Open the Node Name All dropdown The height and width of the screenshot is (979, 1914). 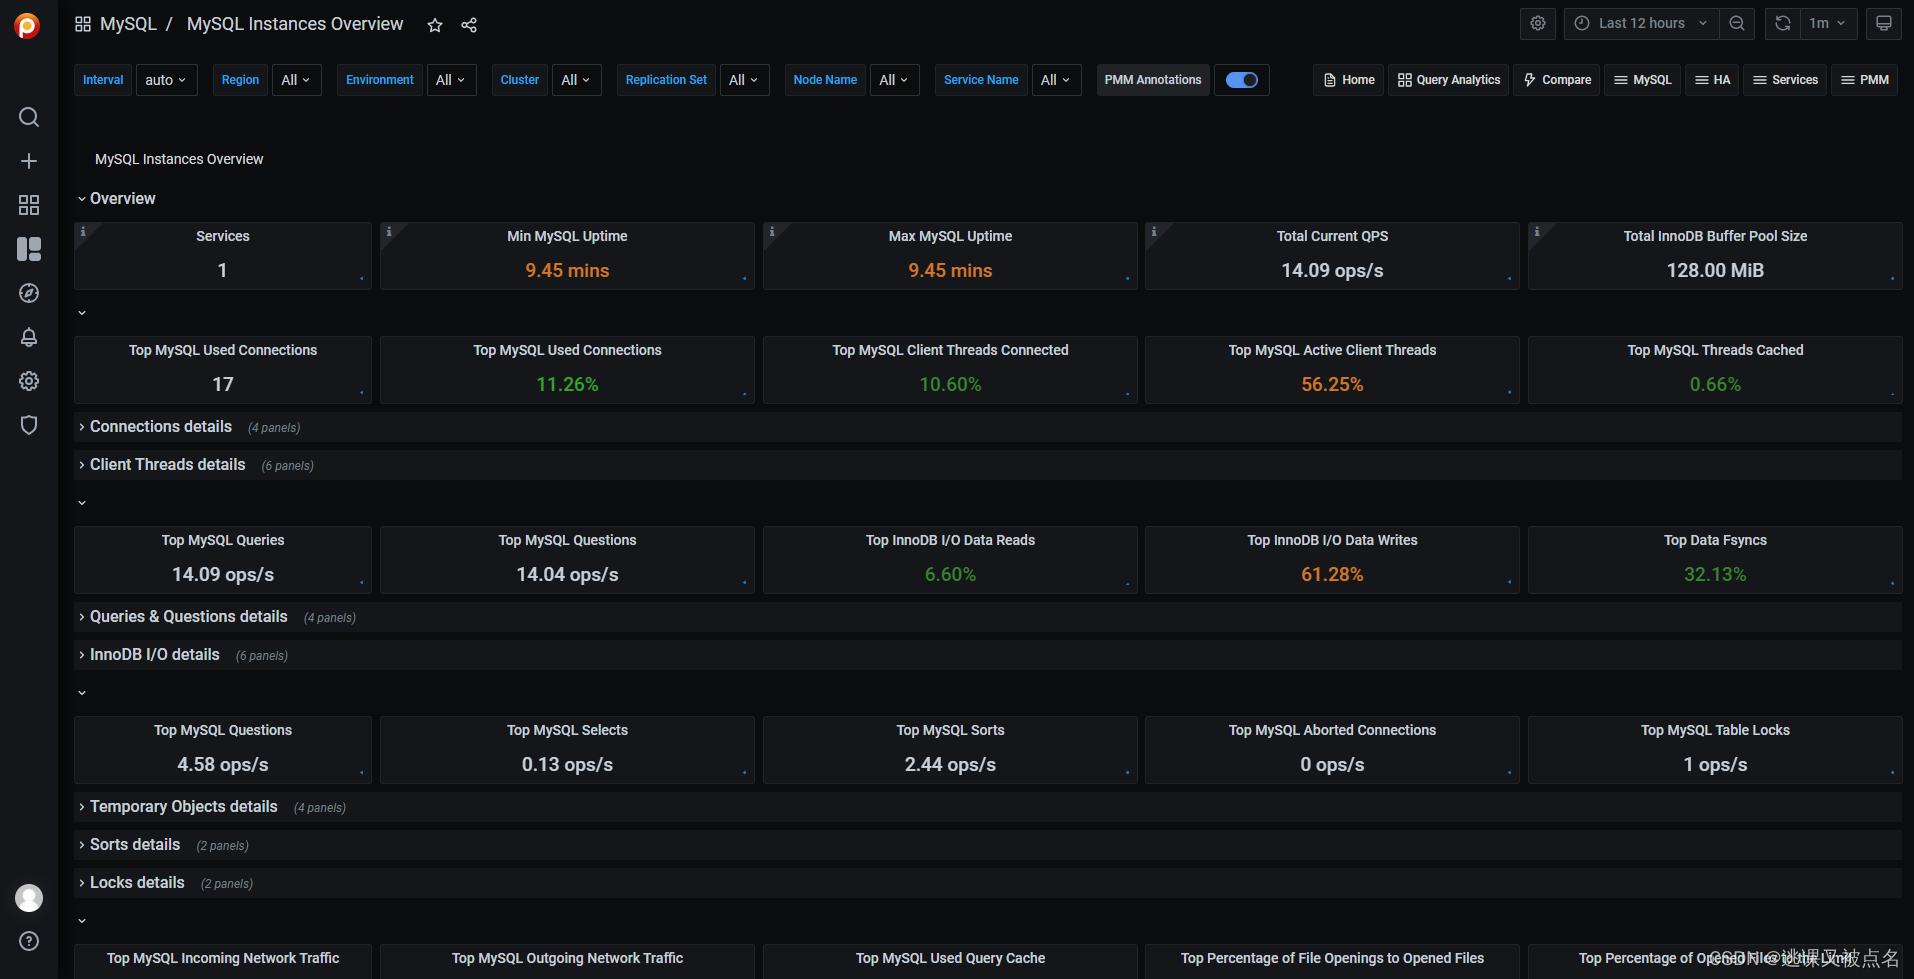tap(894, 80)
